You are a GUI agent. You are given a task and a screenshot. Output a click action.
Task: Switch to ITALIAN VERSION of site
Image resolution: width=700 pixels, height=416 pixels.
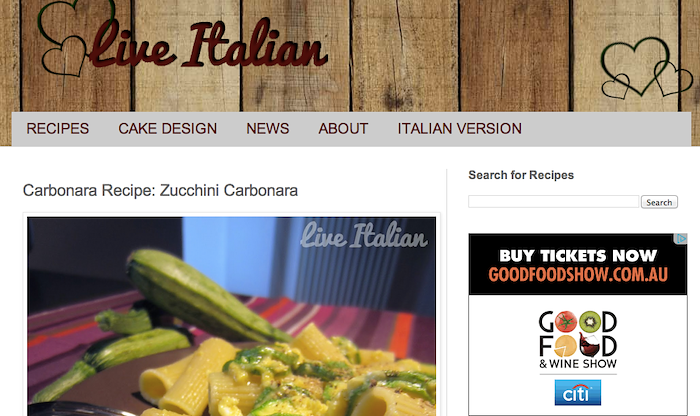[x=460, y=129]
